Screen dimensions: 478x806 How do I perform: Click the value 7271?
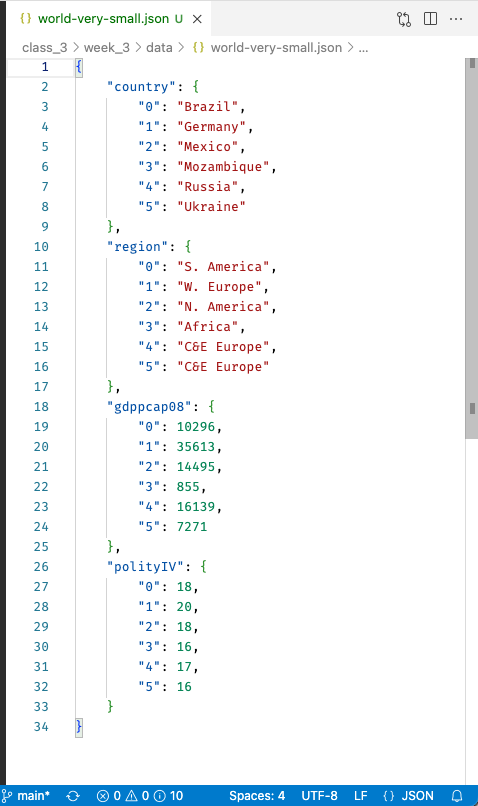click(x=192, y=527)
